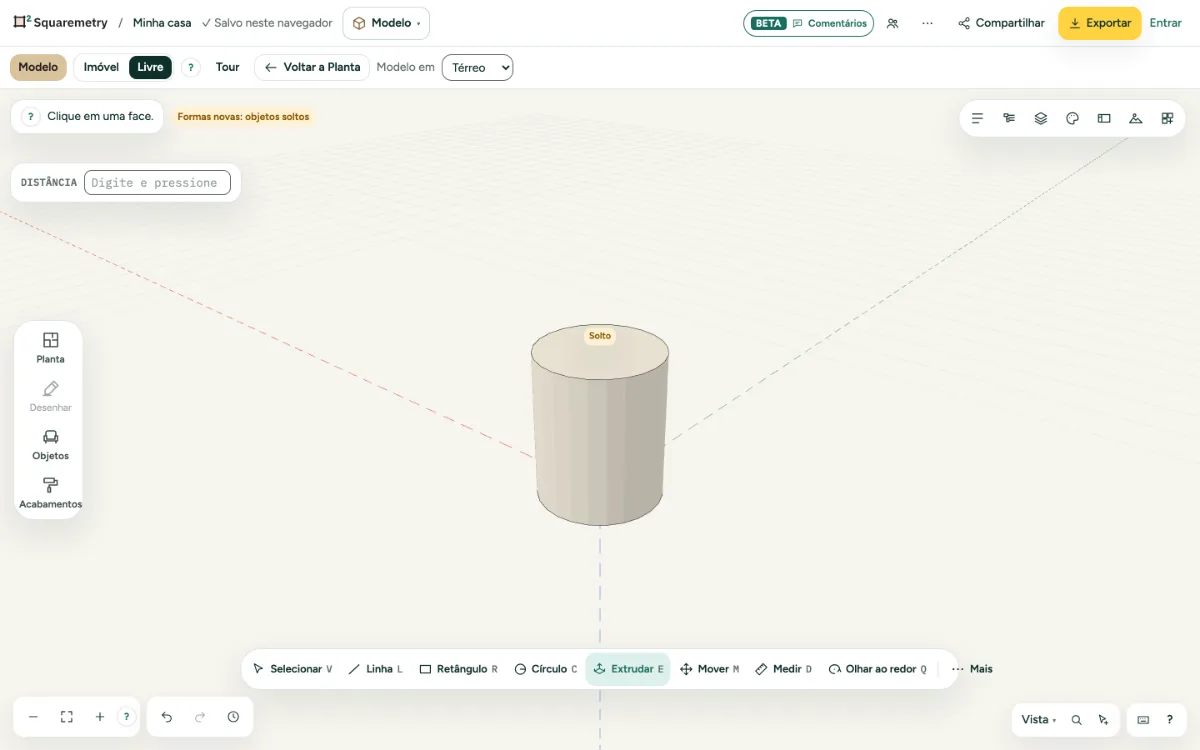Viewport: 1200px width, 750px height.
Task: Open the Térreo floor dropdown
Action: [477, 67]
